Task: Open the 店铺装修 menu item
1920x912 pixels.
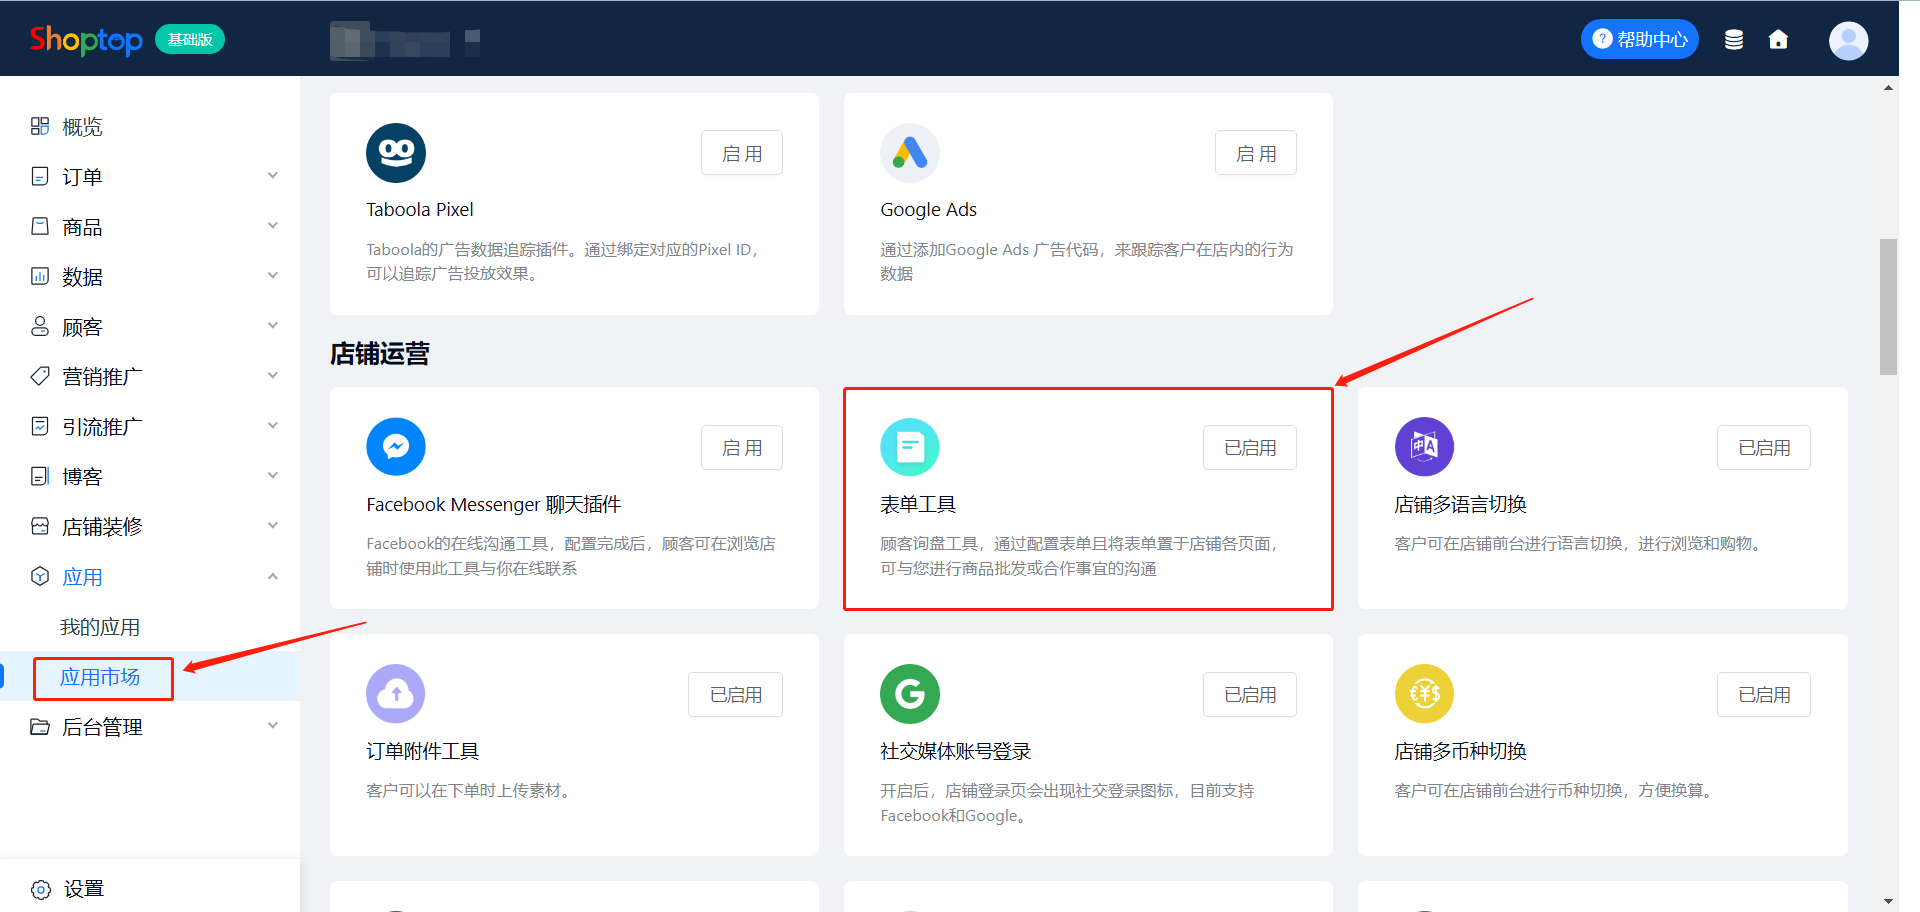Action: 150,526
